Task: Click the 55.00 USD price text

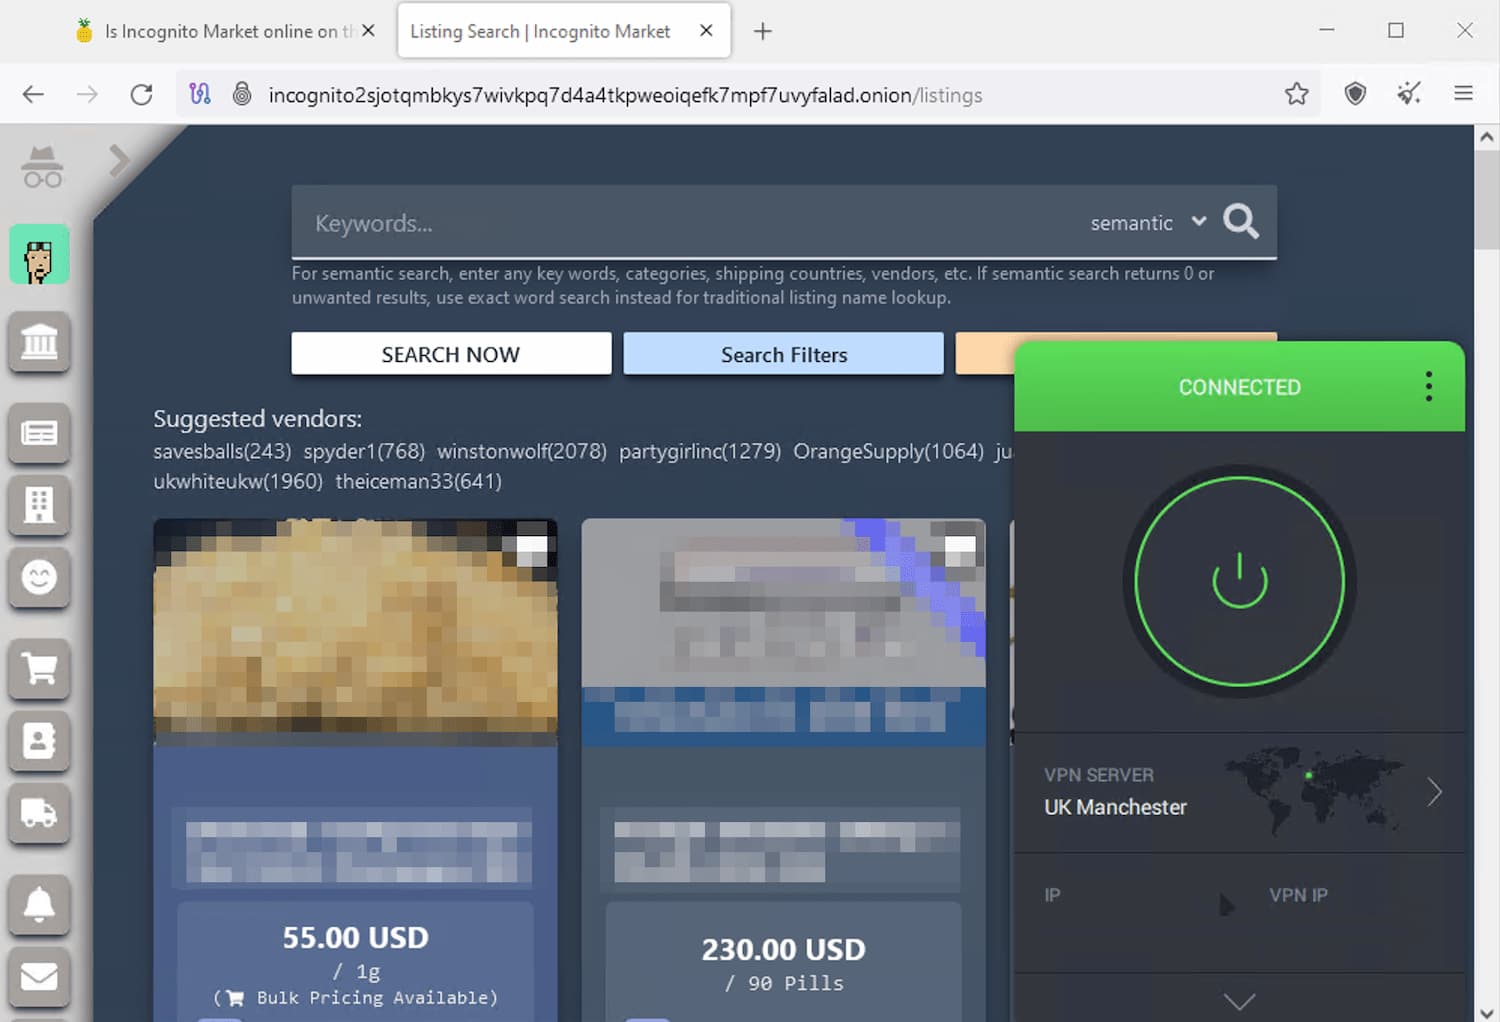Action: 355,937
